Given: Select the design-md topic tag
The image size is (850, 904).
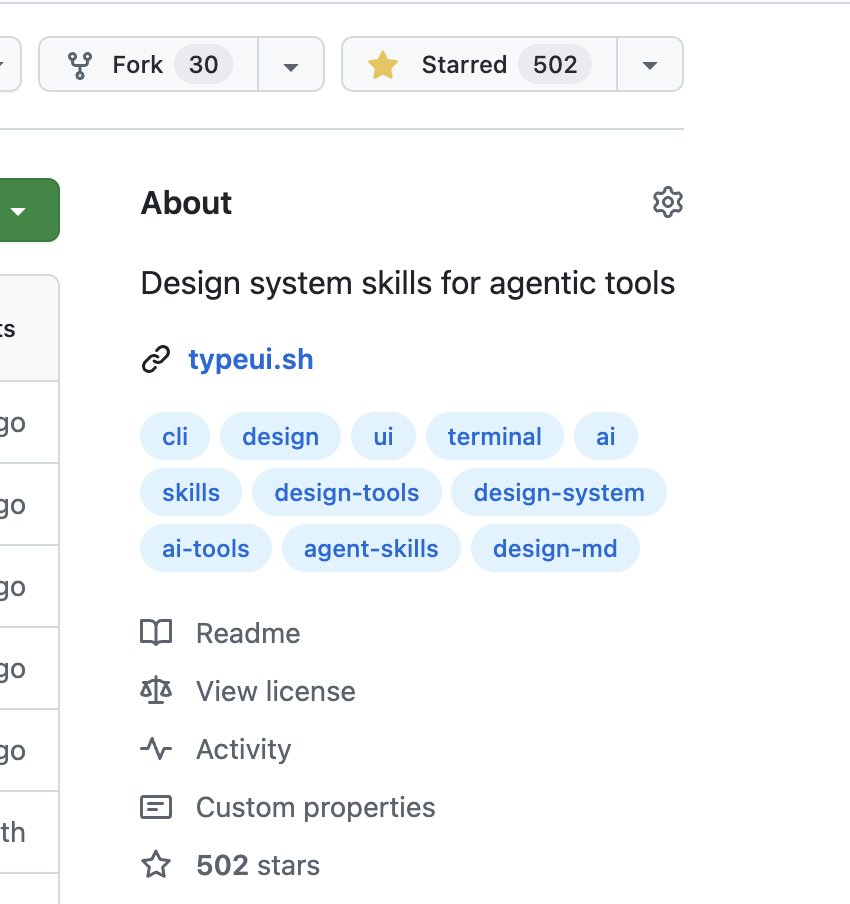Looking at the screenshot, I should pos(555,548).
